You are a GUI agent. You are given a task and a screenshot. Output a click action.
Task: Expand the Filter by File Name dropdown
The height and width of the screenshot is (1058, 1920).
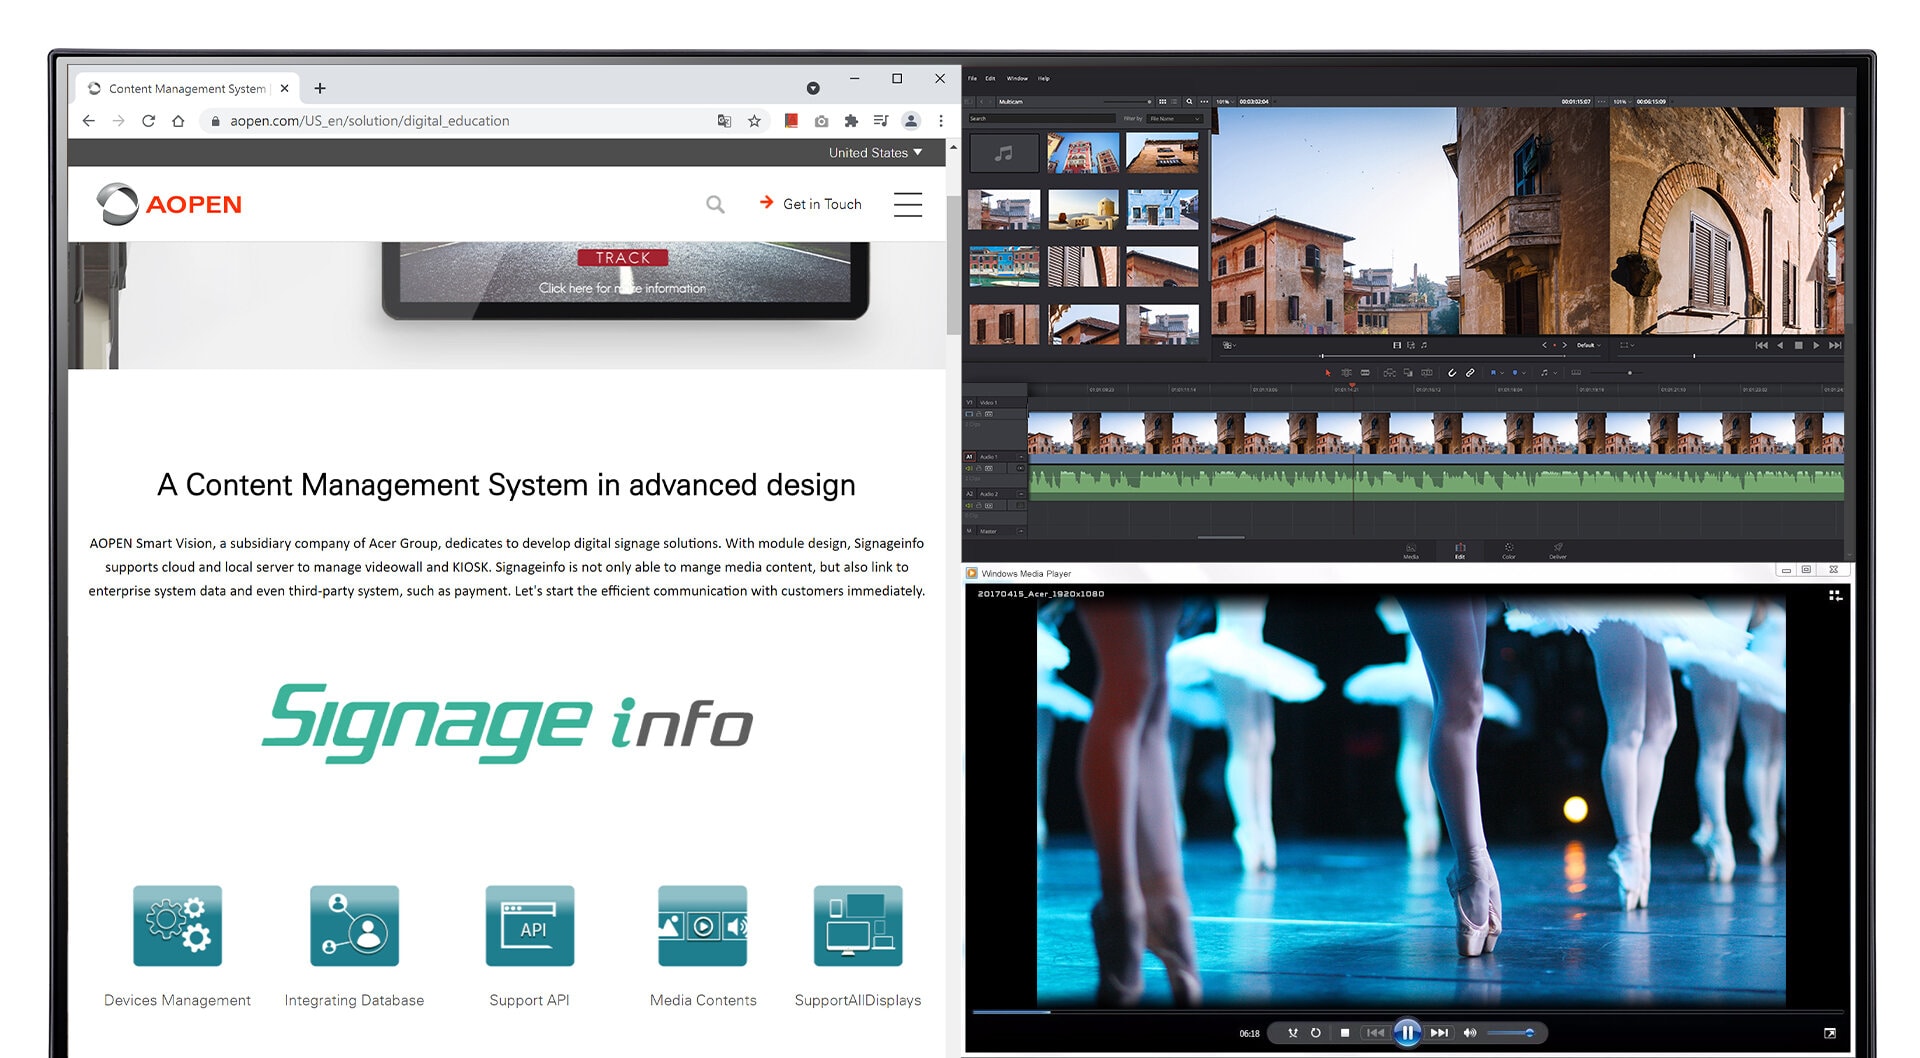1175,118
